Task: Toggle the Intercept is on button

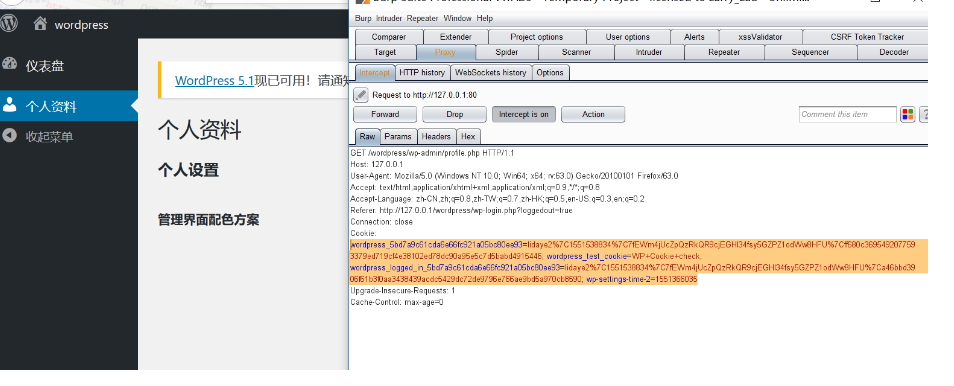Action: [524, 114]
